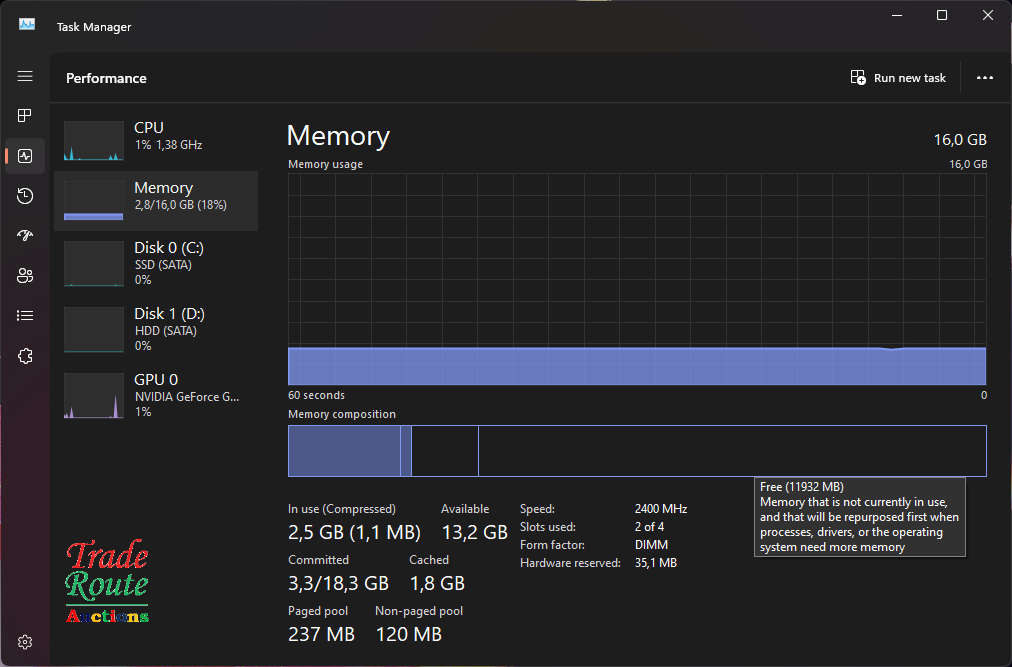Select the CPU performance entry
Viewport: 1012px width, 667px height.
(x=155, y=141)
